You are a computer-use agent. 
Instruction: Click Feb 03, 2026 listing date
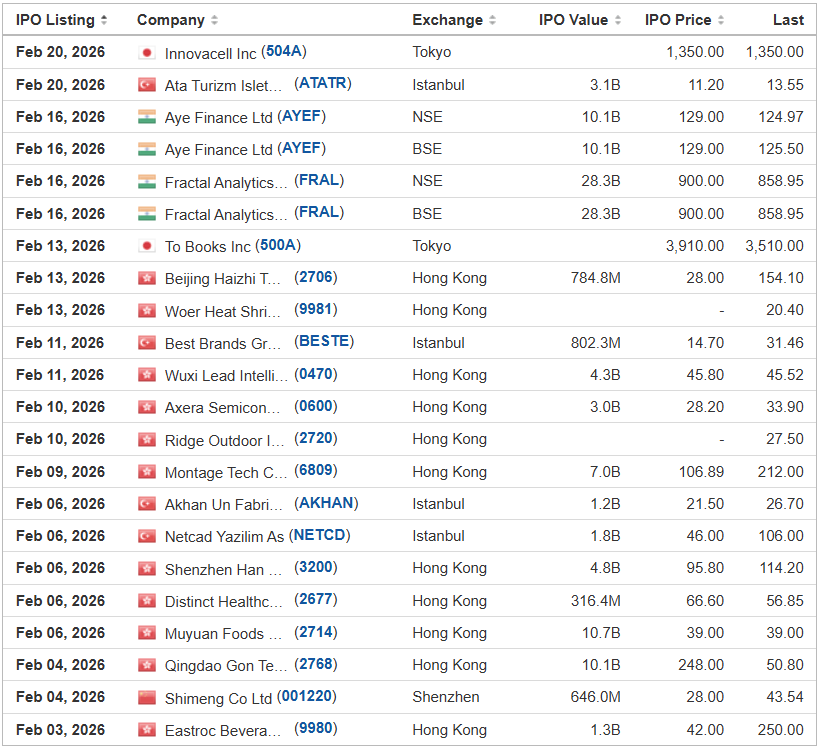tap(60, 730)
